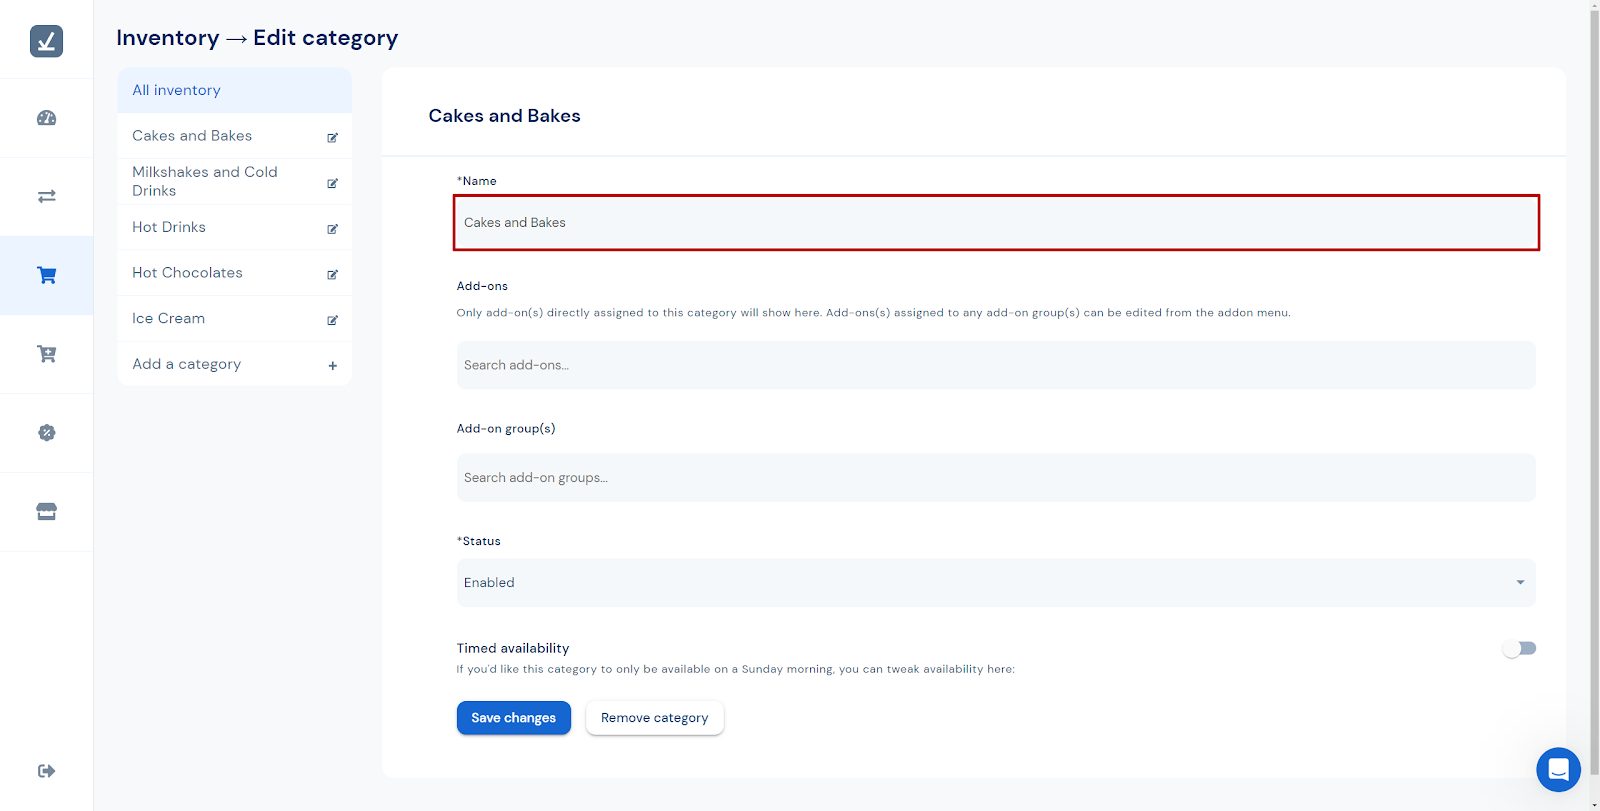
Task: Click the storefront icon in sidebar
Action: 46,512
